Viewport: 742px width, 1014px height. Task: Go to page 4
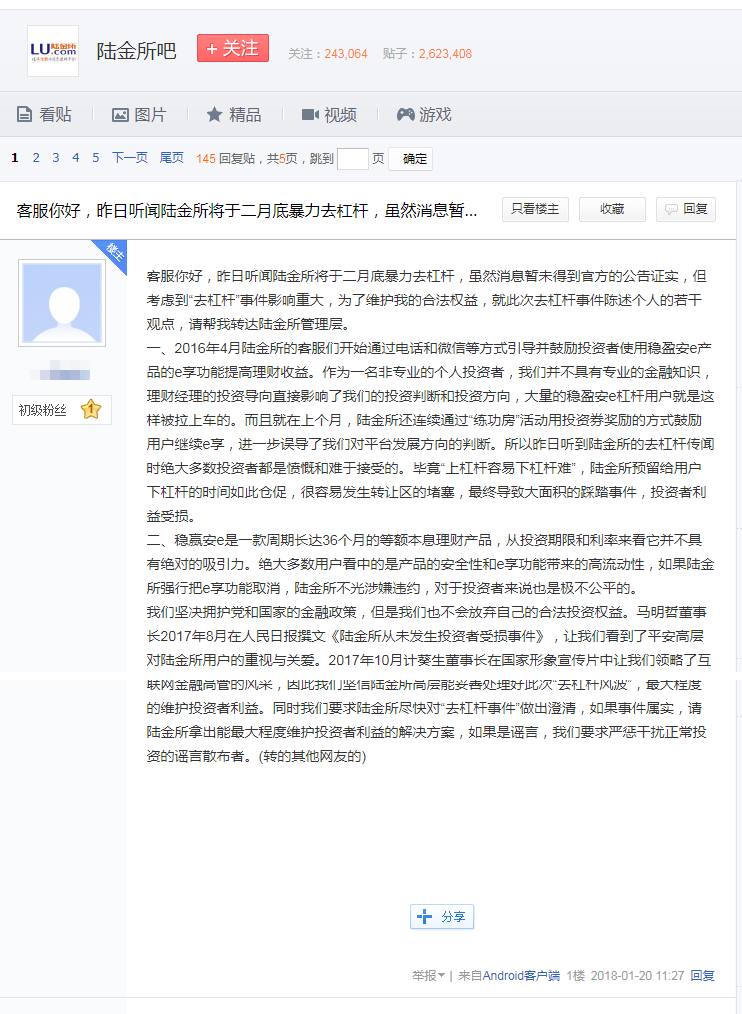(76, 158)
